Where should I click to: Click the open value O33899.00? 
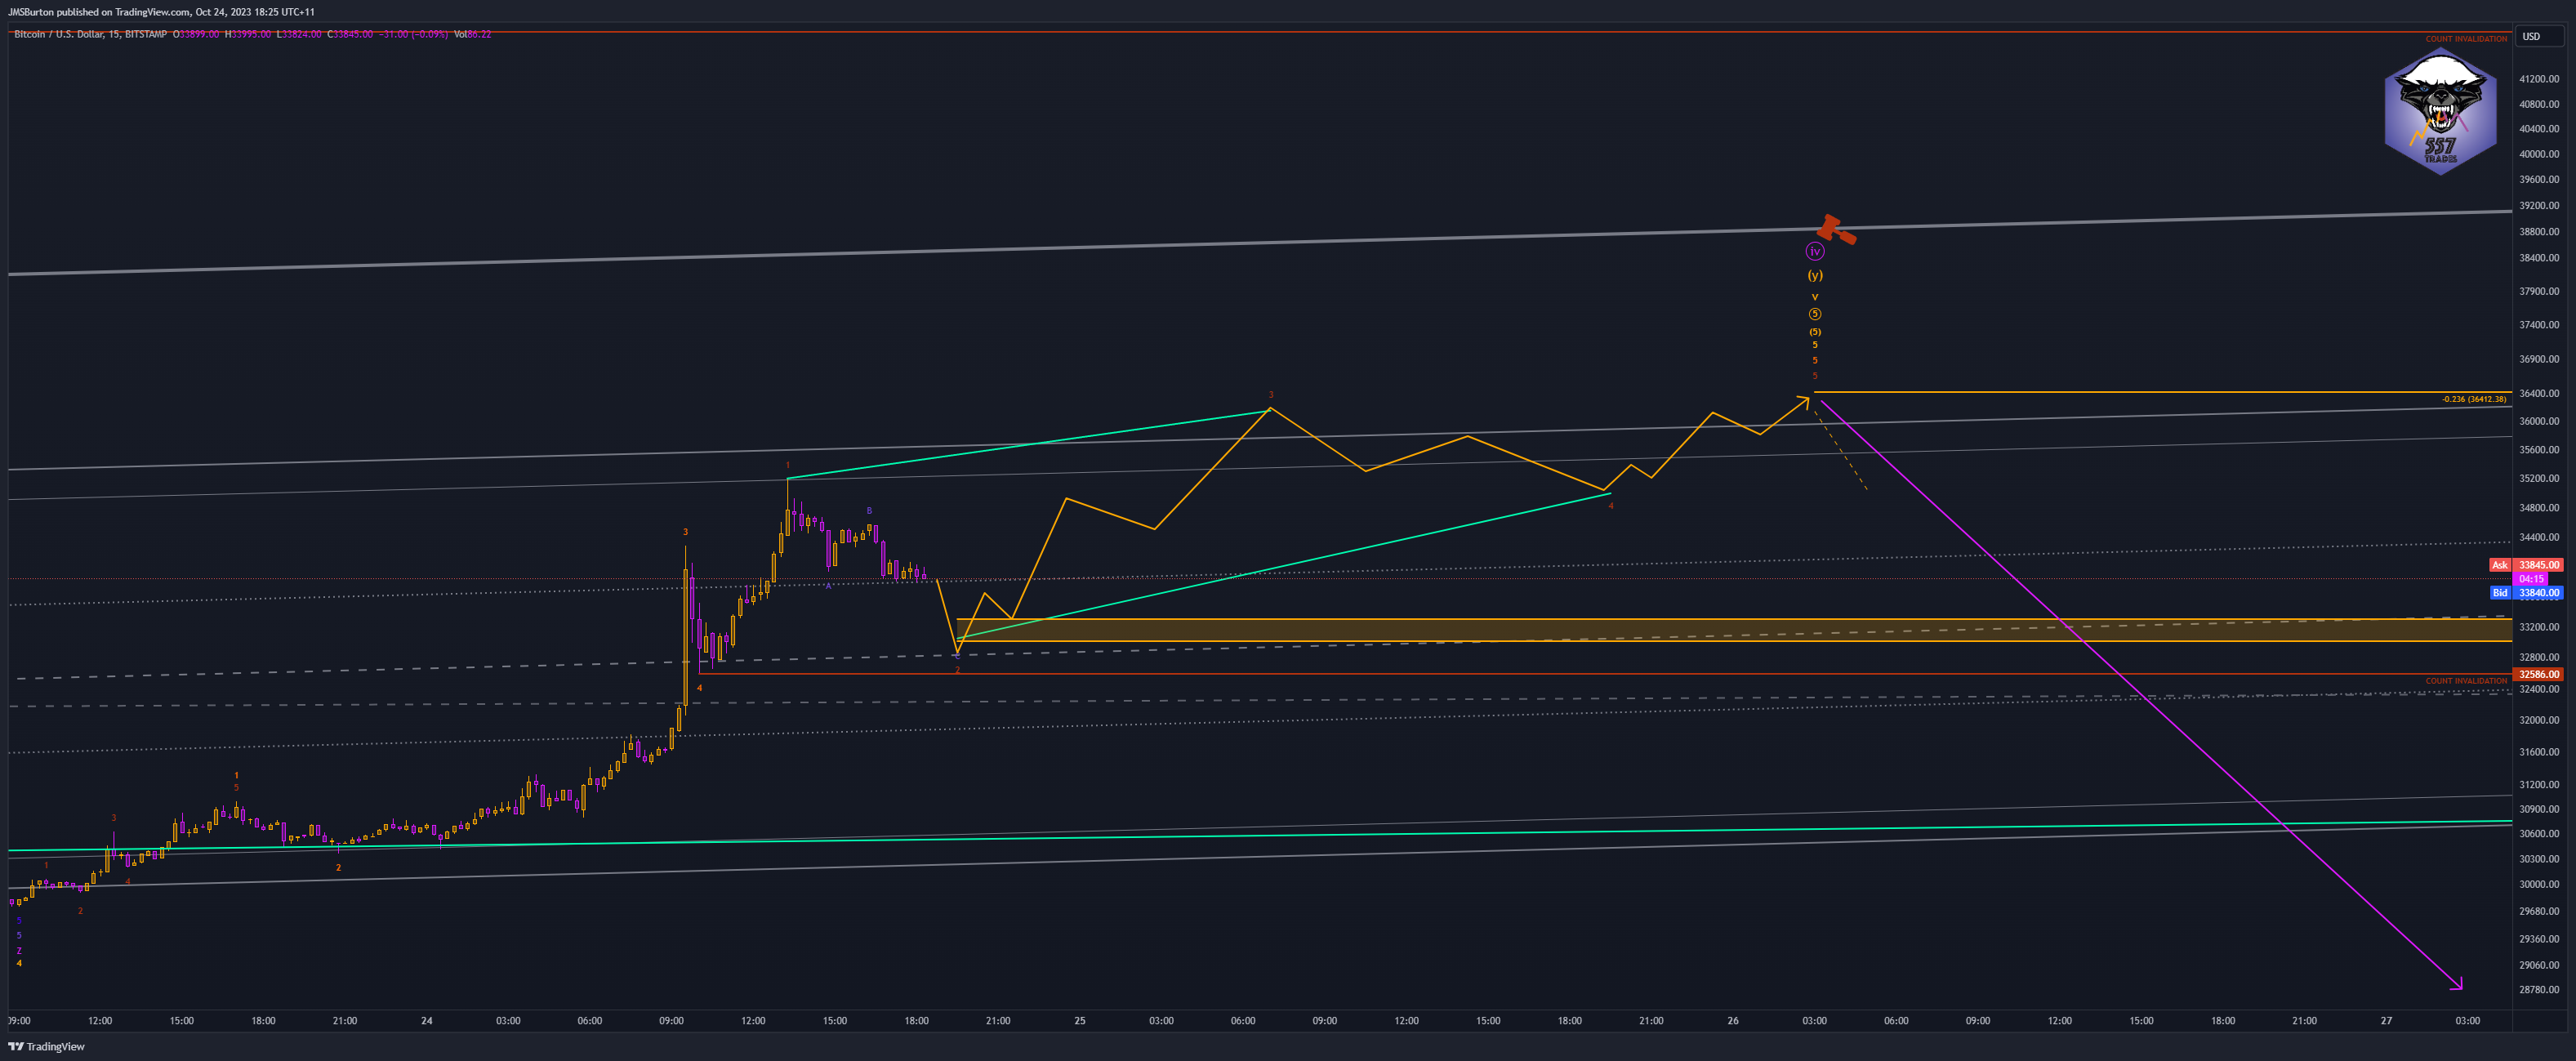[196, 34]
